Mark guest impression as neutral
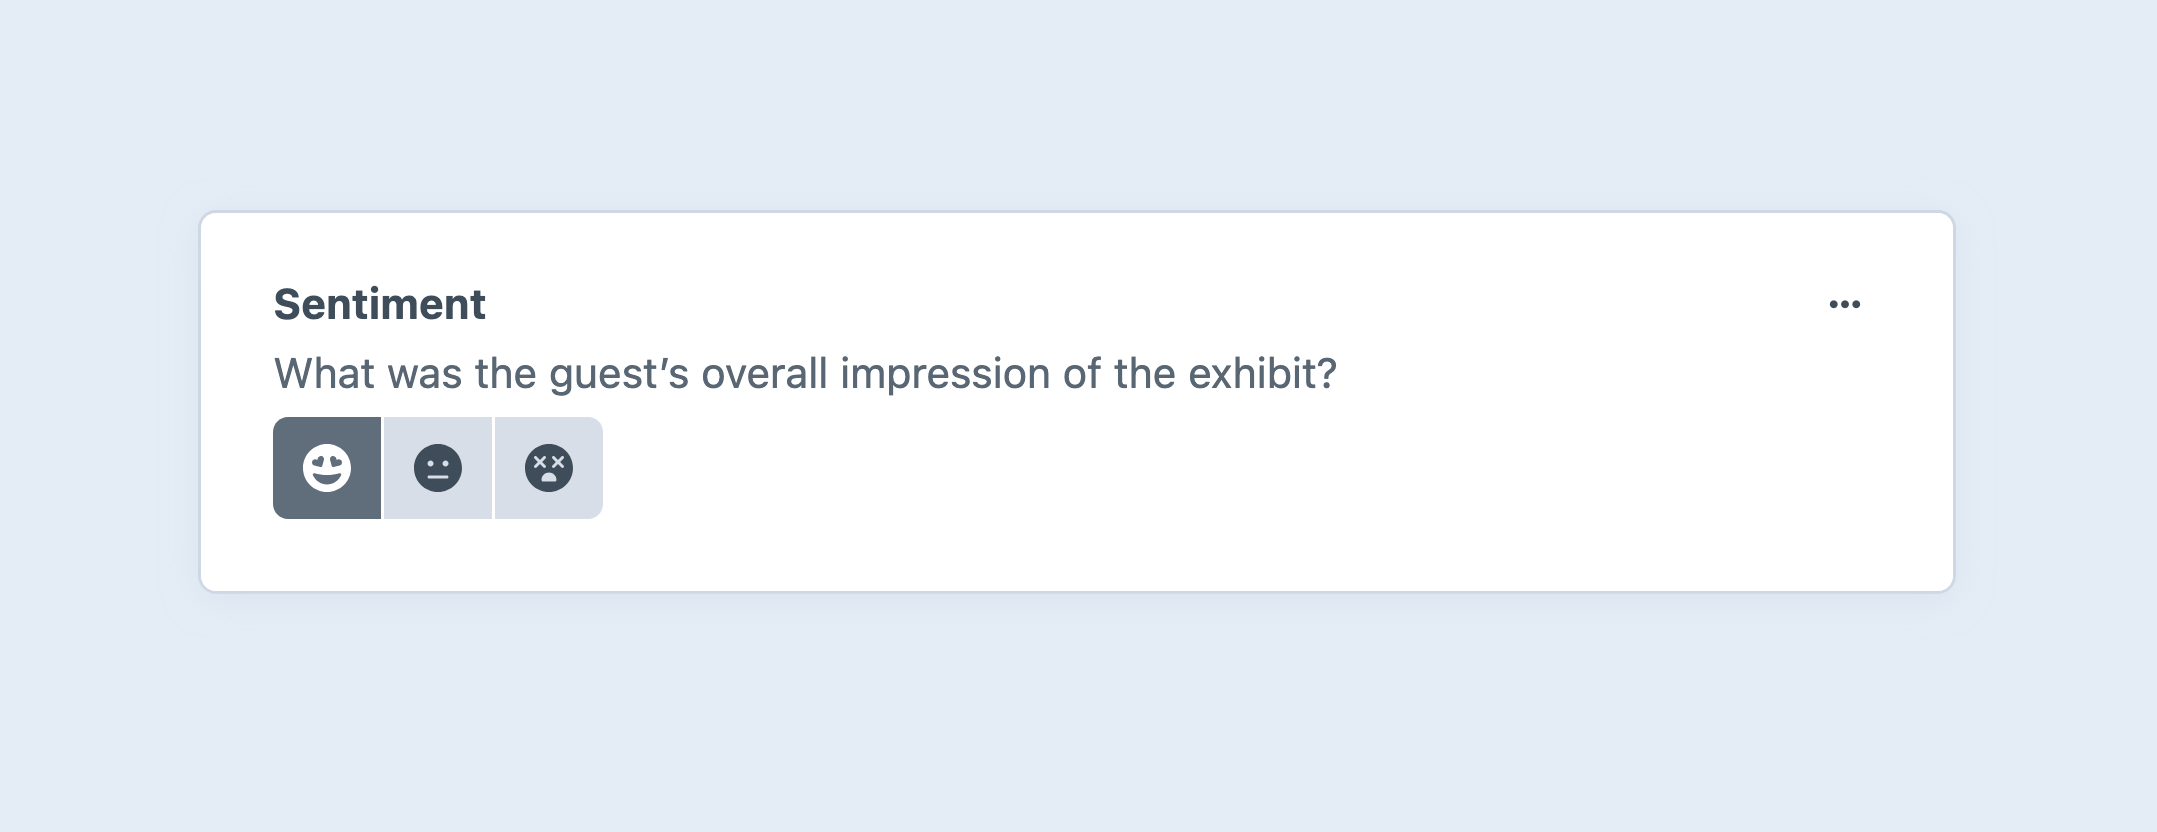The width and height of the screenshot is (2157, 832). [x=438, y=468]
